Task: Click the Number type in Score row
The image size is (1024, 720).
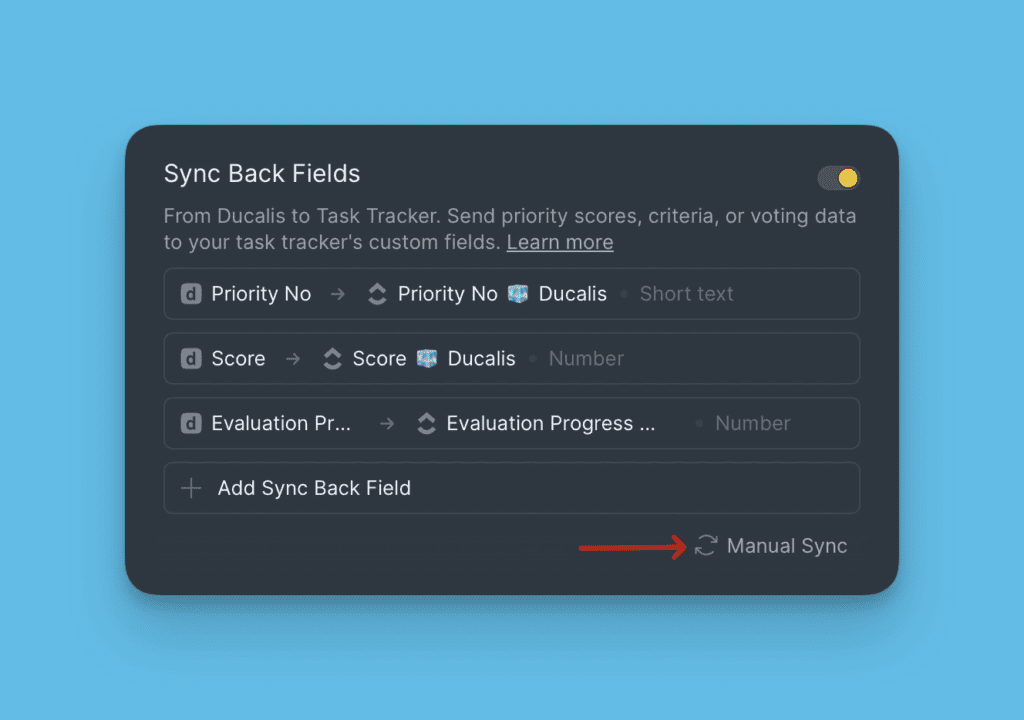Action: click(586, 359)
